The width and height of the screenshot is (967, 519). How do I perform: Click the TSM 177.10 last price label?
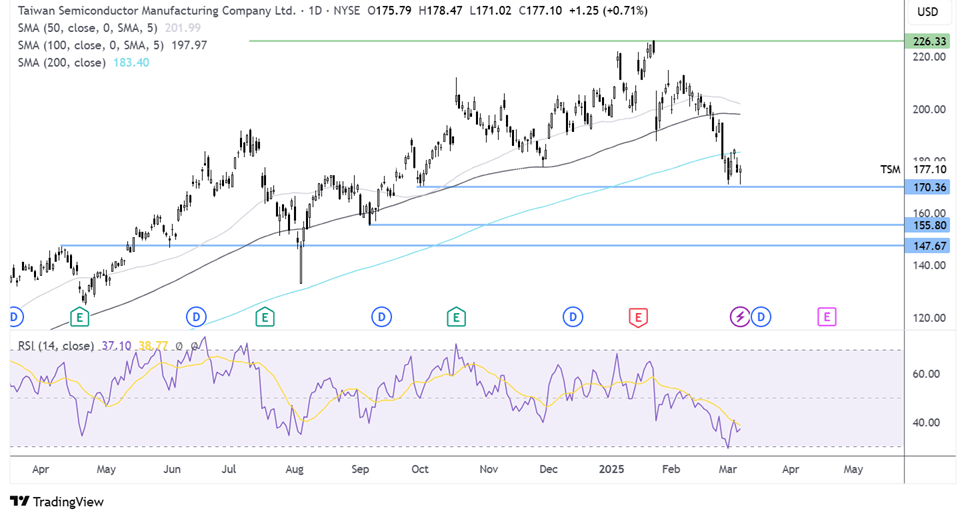pos(913,170)
